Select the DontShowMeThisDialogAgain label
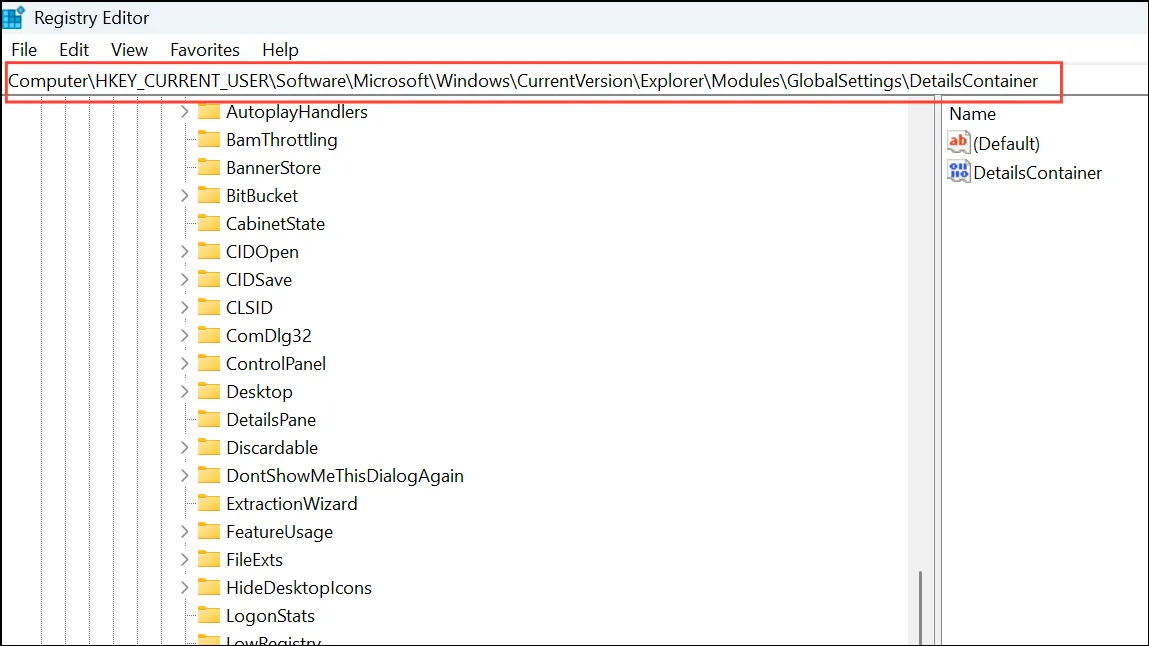Screen dimensions: 1149x646 click(345, 476)
